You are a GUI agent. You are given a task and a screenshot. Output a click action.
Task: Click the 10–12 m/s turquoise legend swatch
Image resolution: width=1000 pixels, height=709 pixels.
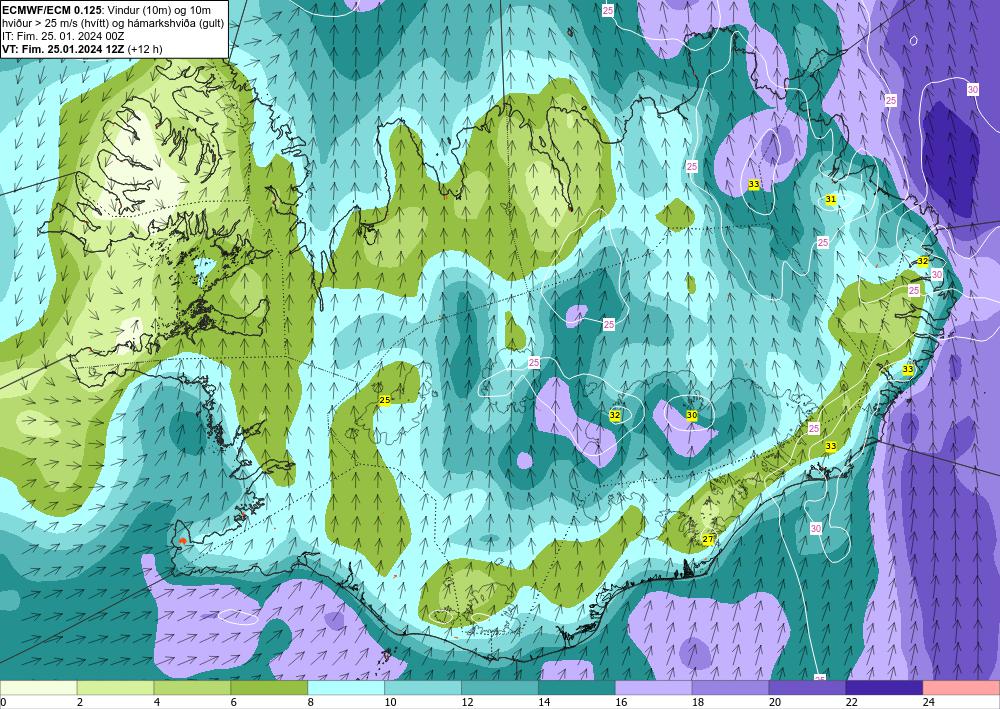pos(423,688)
